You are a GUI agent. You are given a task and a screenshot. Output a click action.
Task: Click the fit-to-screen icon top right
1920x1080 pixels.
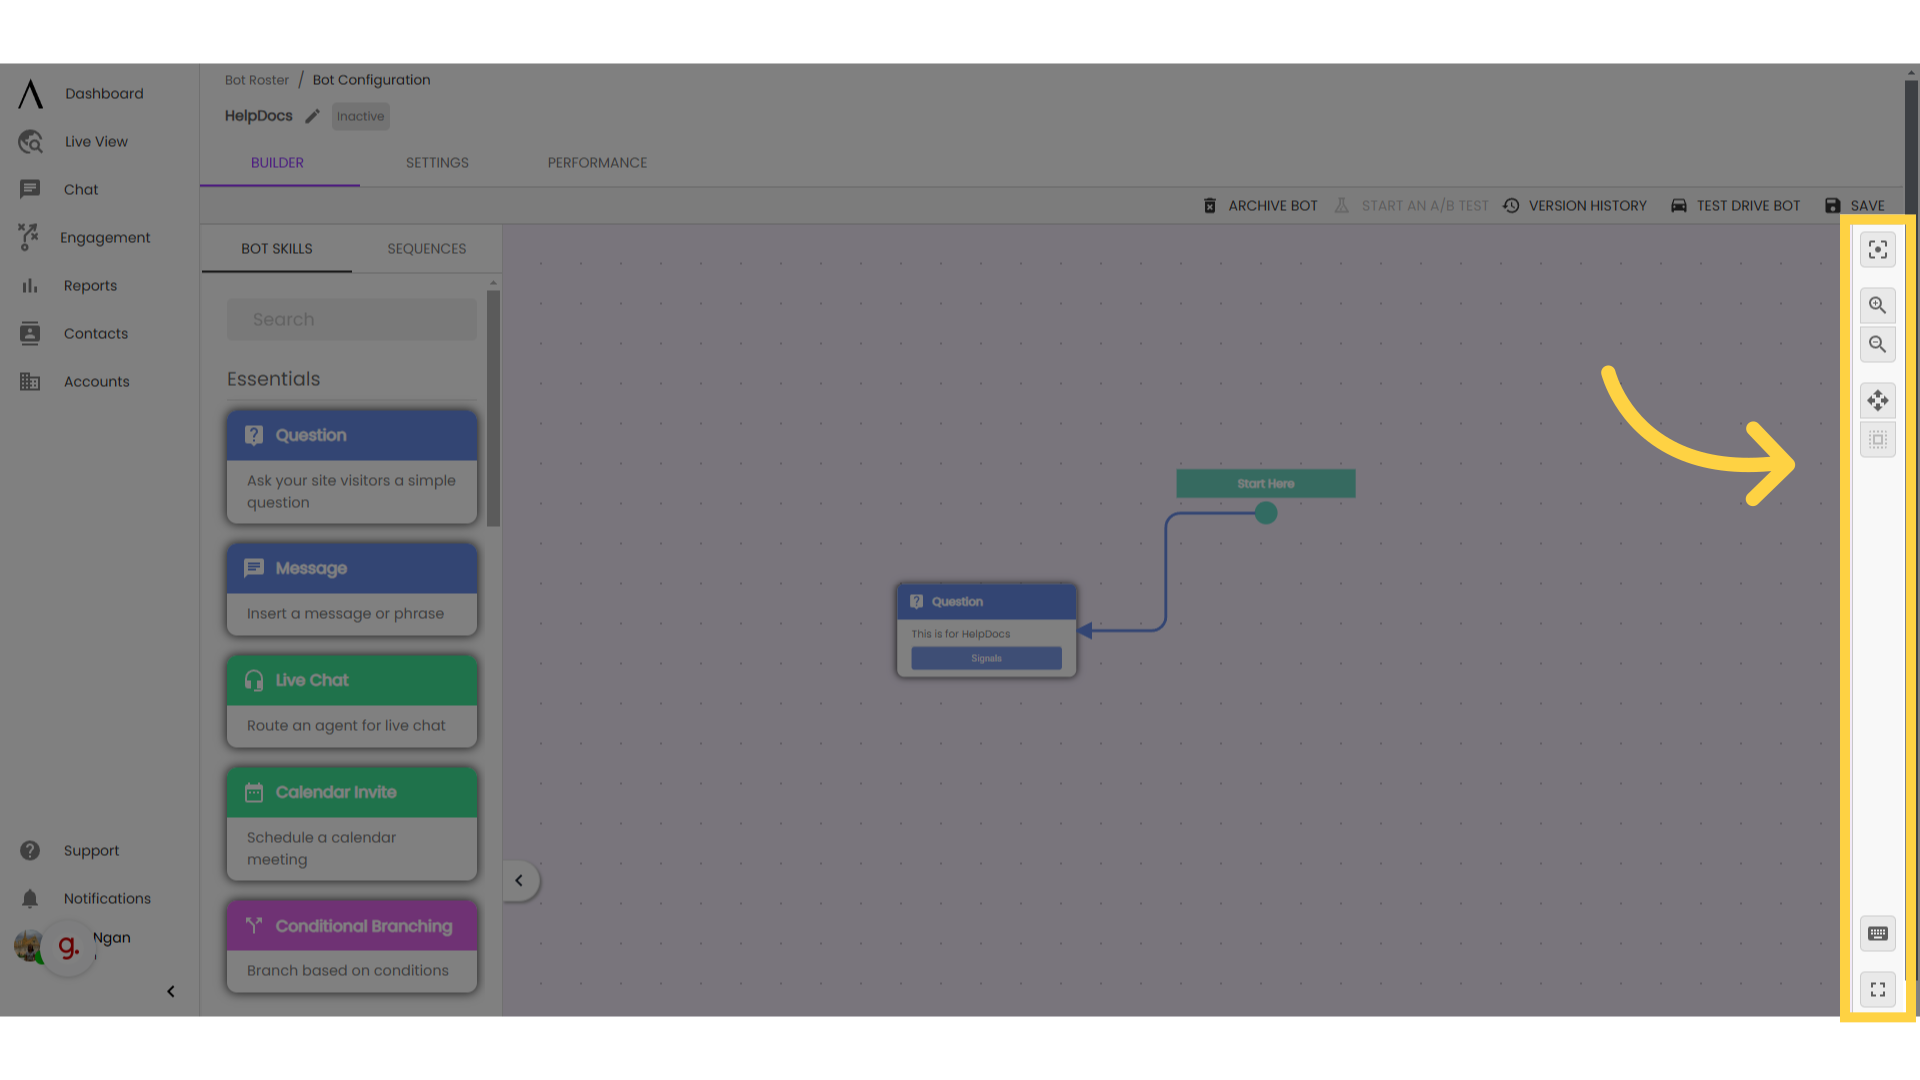(1879, 251)
